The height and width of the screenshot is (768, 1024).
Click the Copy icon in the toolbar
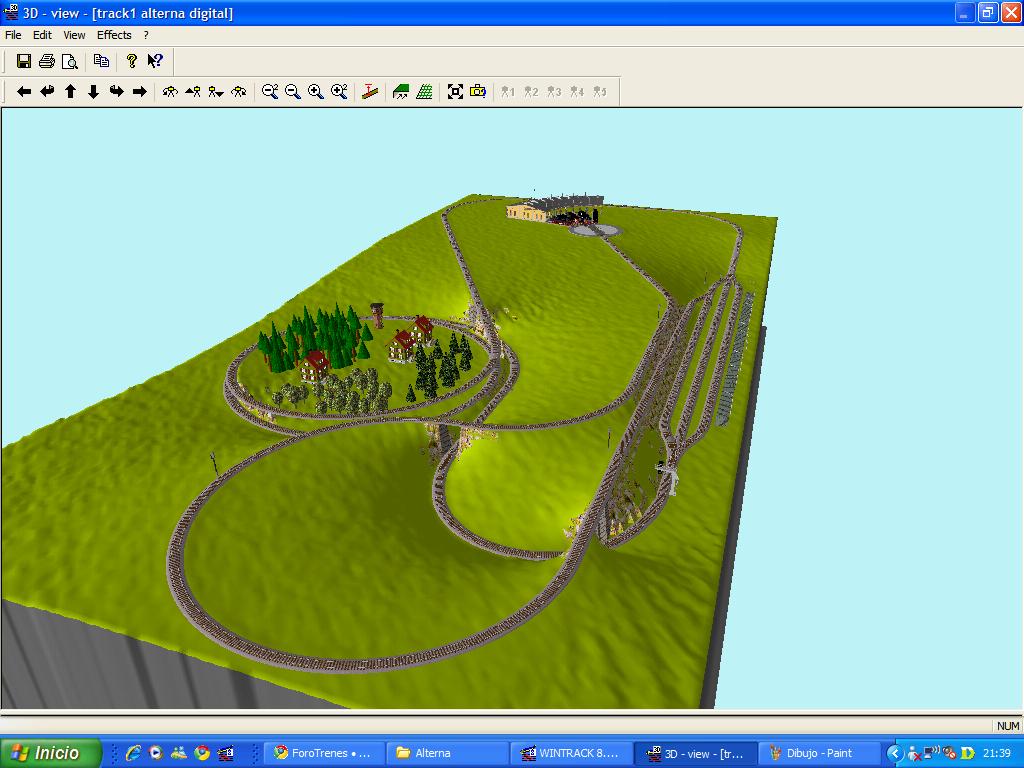pyautogui.click(x=101, y=61)
